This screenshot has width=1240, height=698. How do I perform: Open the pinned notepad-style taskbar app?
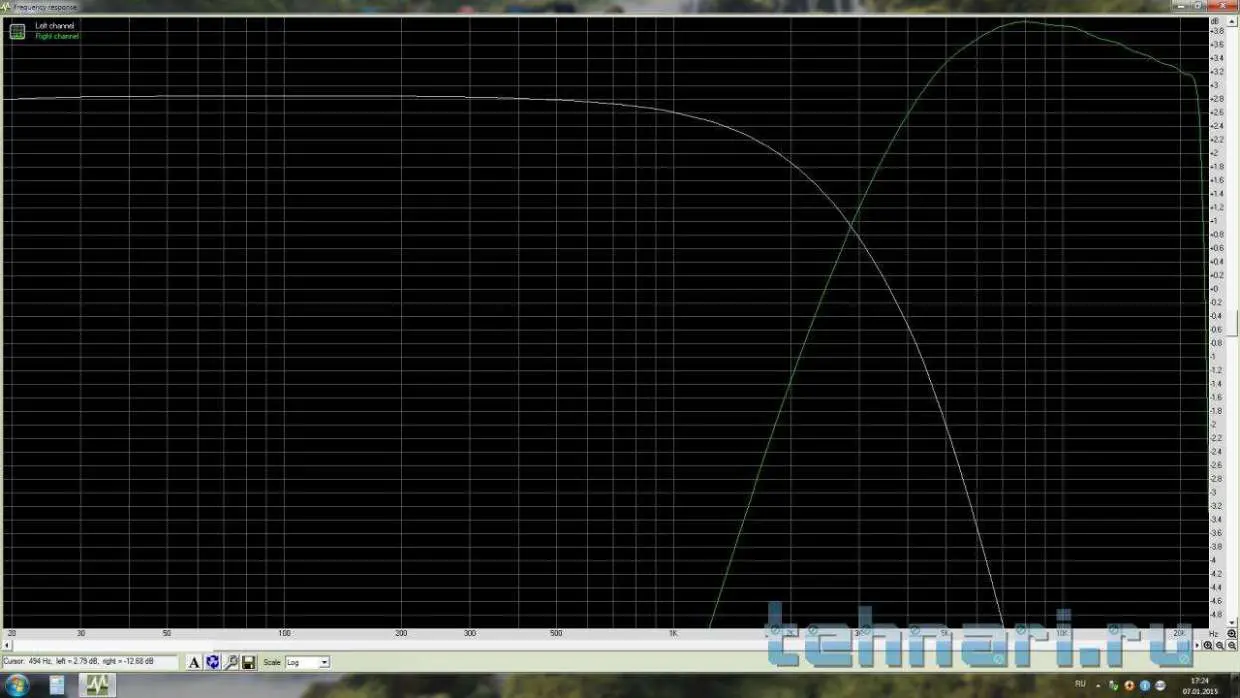(58, 685)
